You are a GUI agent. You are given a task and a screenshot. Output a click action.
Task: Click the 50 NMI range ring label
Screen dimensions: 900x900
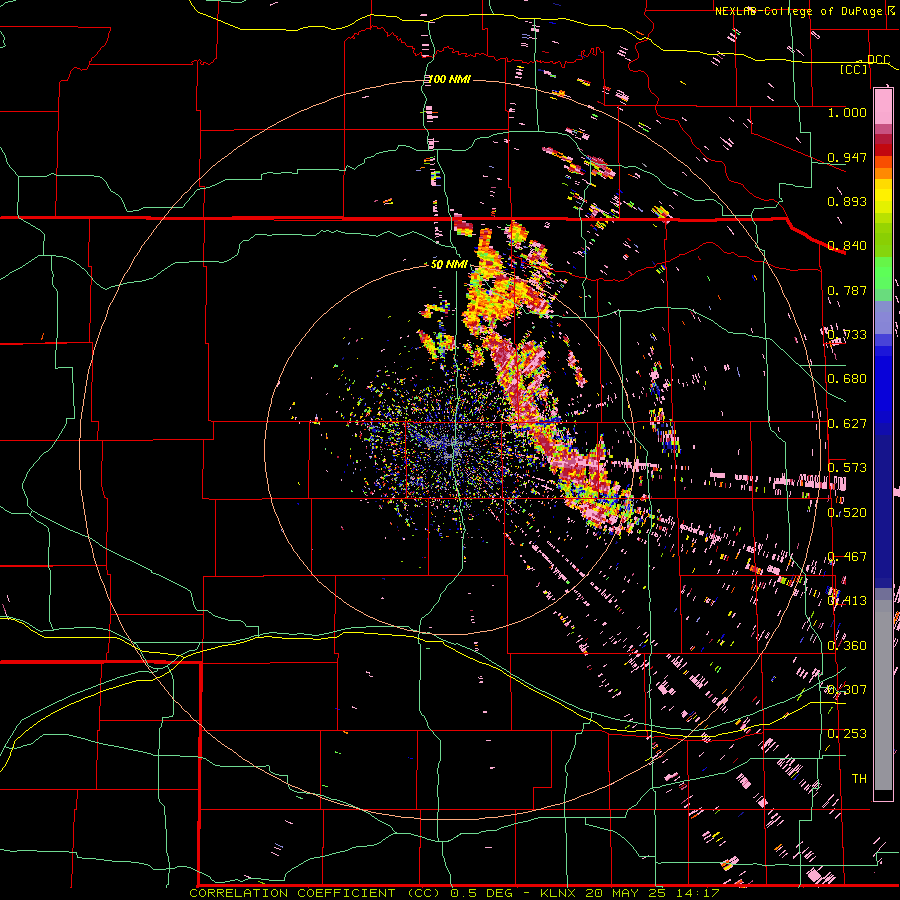tap(449, 265)
